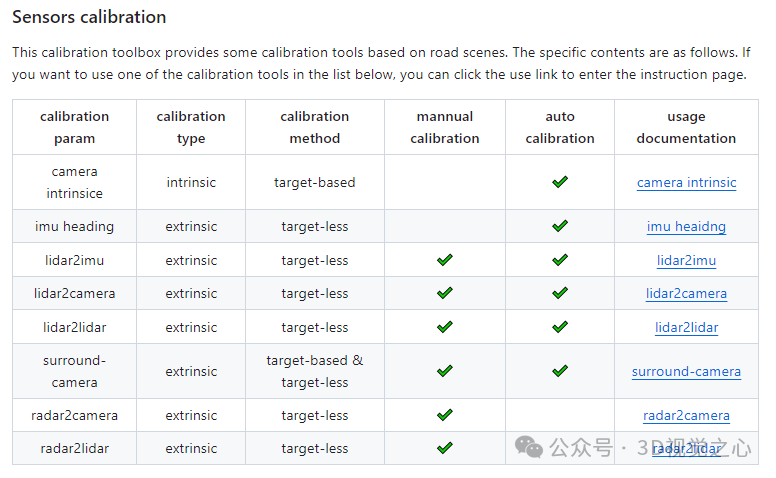Viewport: 776px width, 478px height.
Task: Click the WeChat logo in the watermark
Action: pos(529,447)
